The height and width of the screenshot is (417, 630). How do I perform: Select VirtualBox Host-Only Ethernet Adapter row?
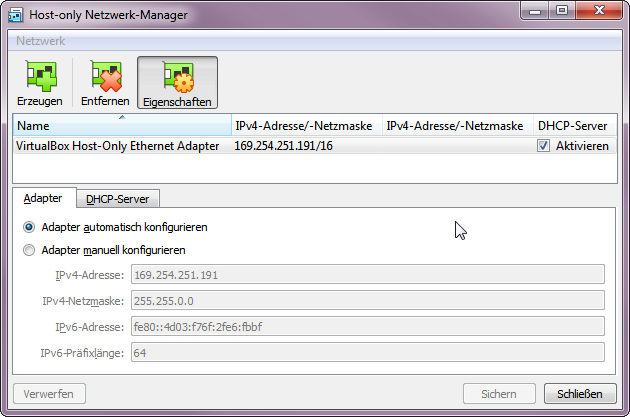(315, 146)
